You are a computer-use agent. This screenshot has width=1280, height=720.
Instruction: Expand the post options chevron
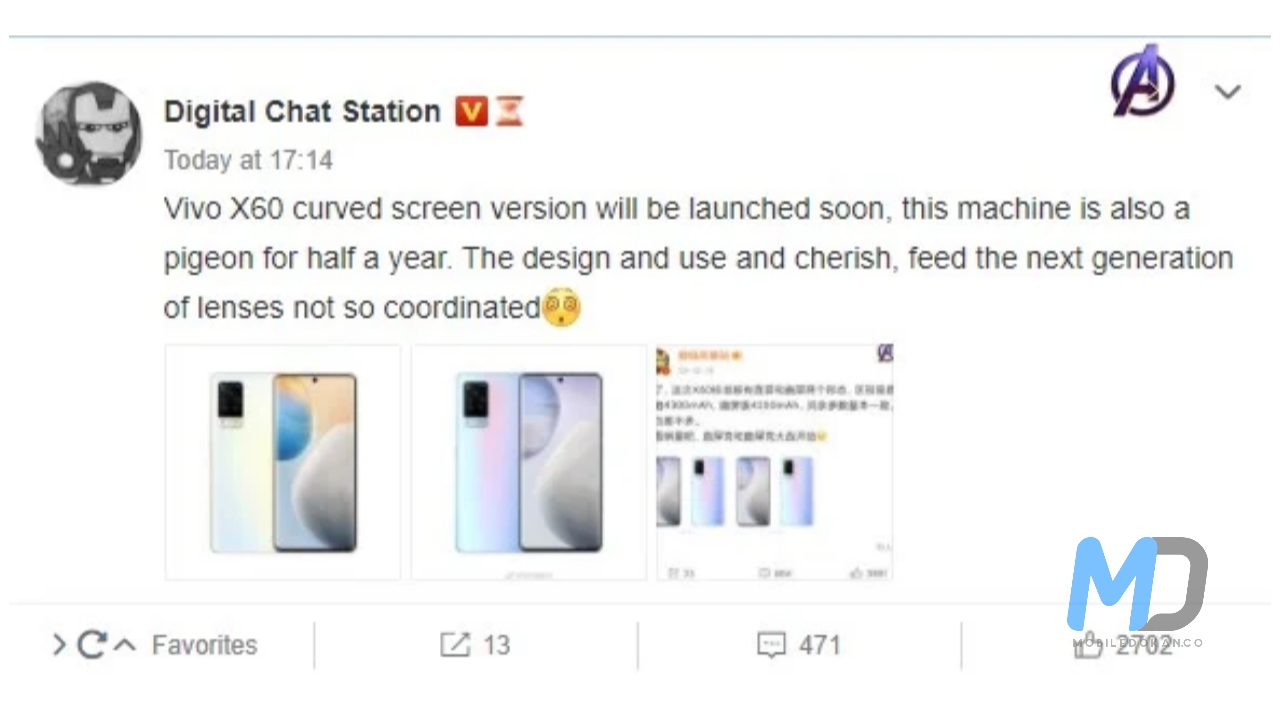[1227, 92]
